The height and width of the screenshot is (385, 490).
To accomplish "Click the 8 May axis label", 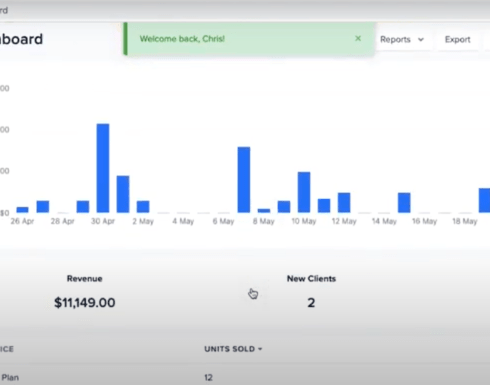I will point(263,221).
